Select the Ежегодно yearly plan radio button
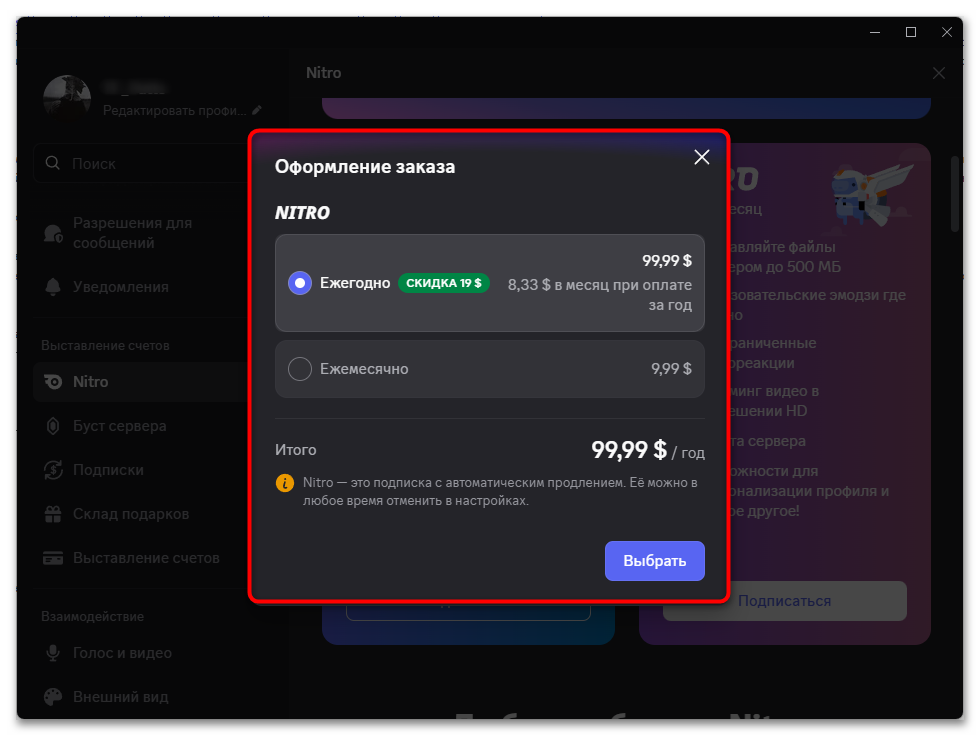This screenshot has height=736, width=980. [300, 283]
